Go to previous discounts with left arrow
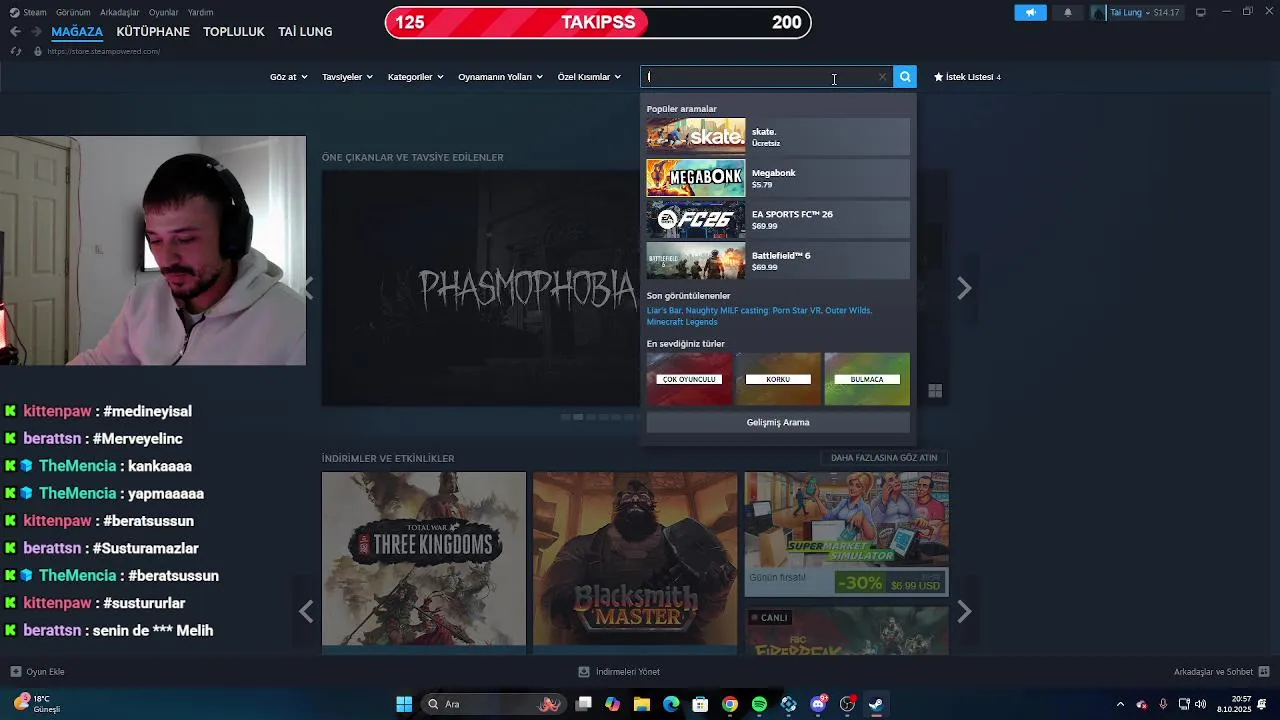The image size is (1280, 720). click(307, 611)
